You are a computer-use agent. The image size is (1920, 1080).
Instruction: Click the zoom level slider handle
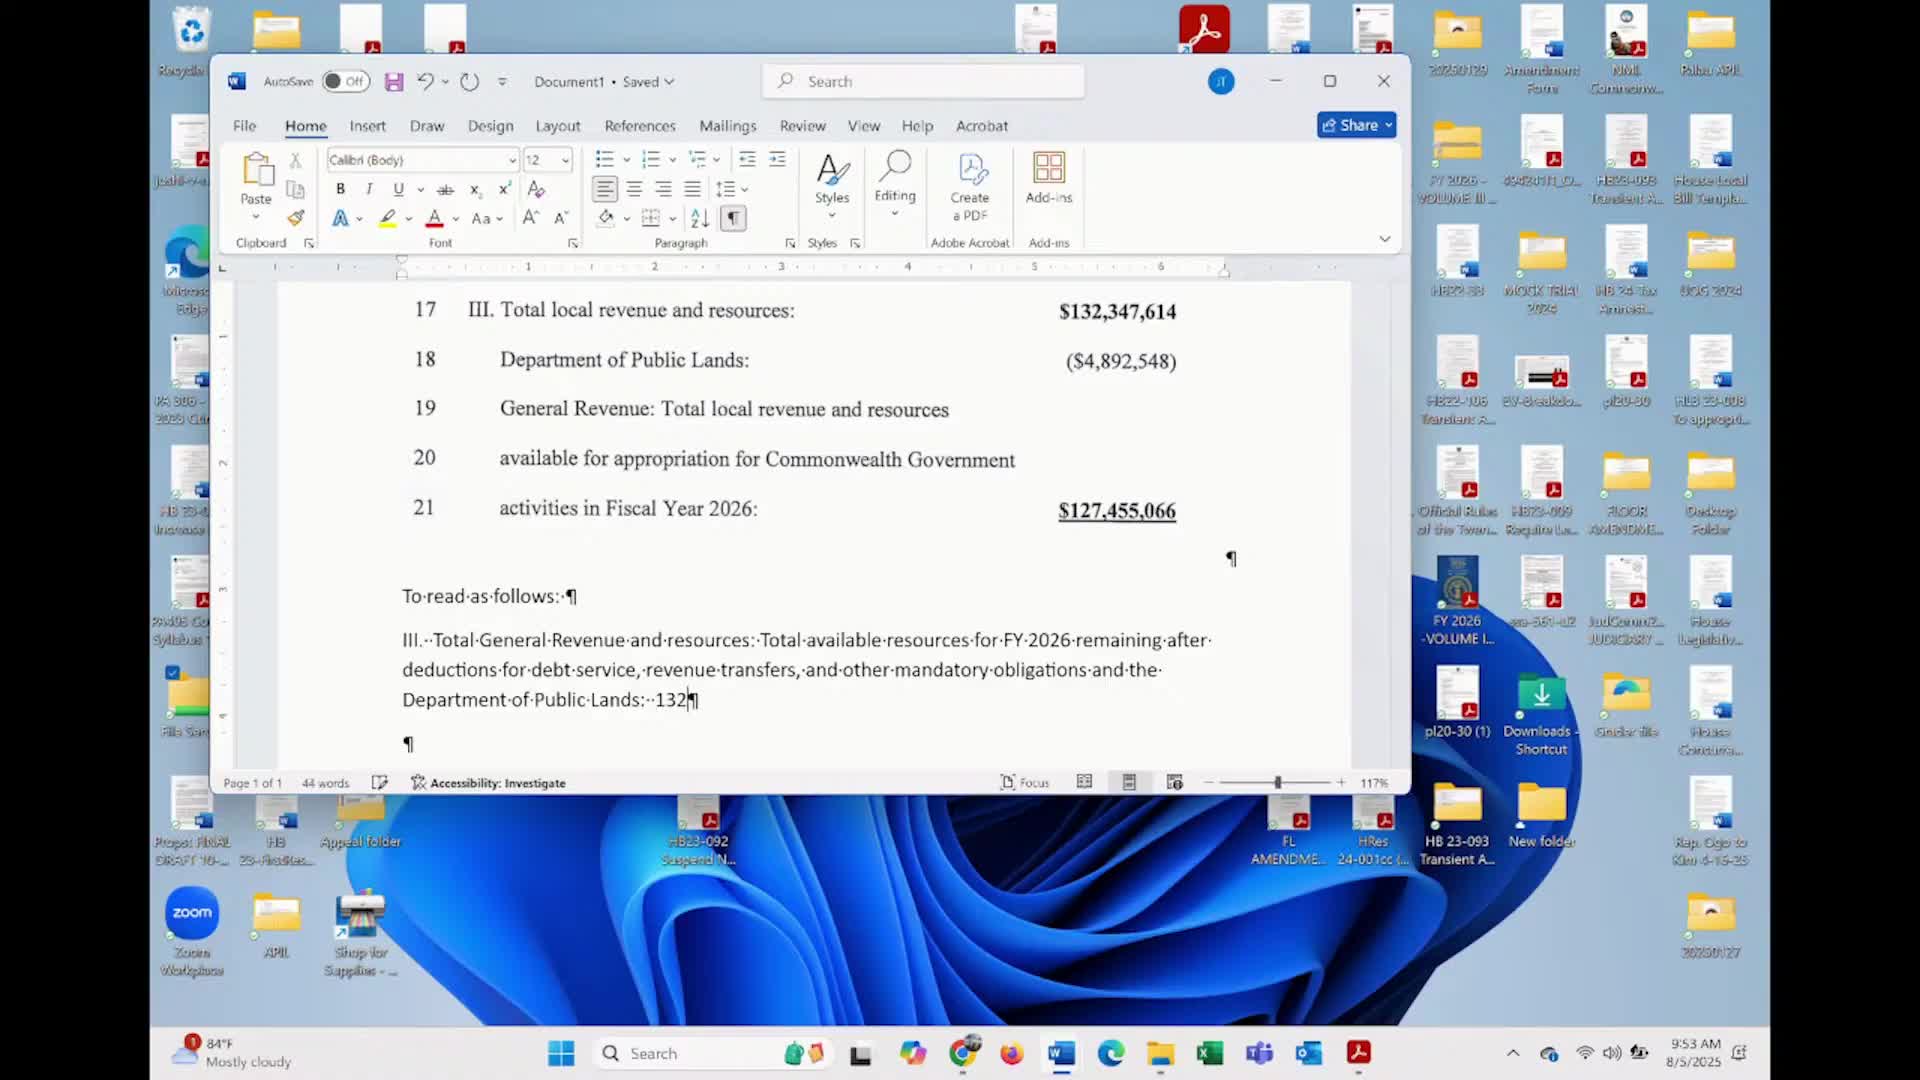[1277, 783]
